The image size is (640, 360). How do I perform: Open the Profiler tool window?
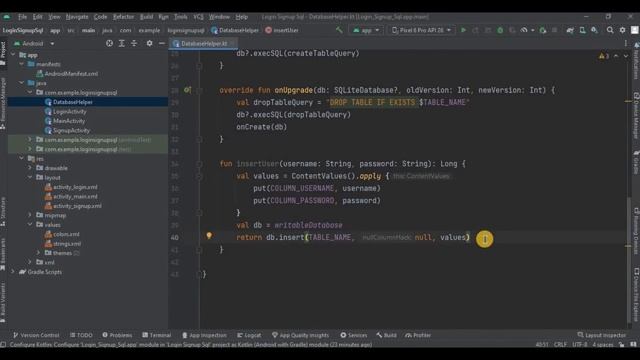pos(418,335)
